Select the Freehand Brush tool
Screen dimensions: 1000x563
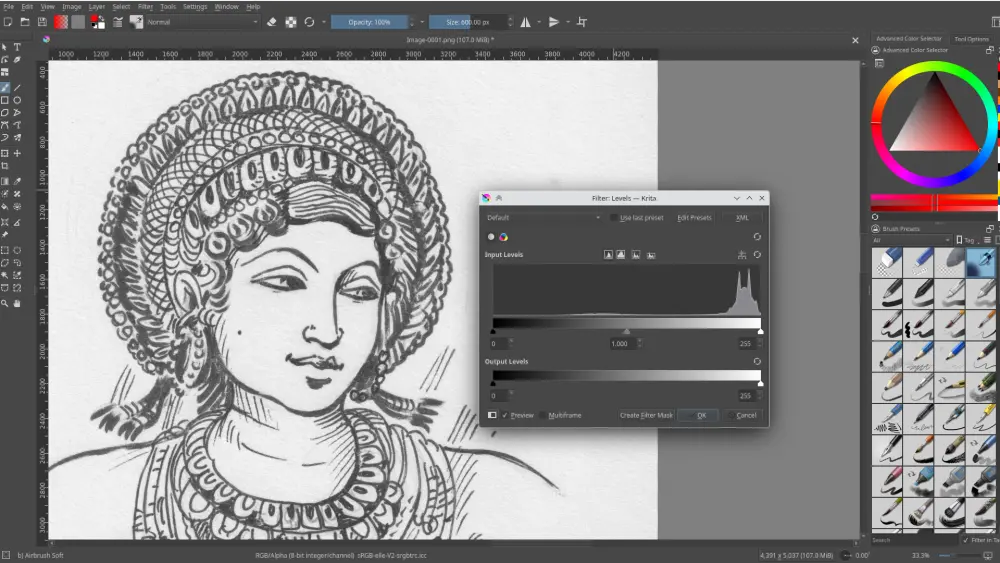click(5, 87)
